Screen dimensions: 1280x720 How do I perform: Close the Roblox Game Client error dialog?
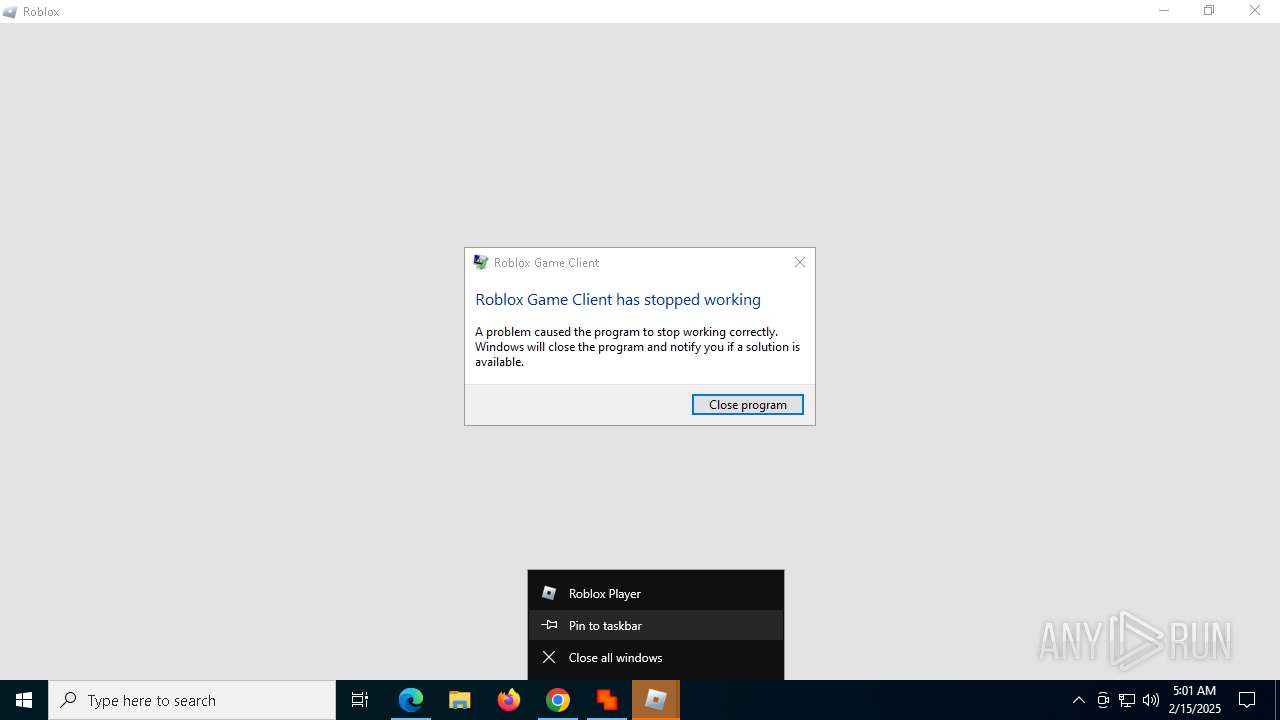click(800, 262)
